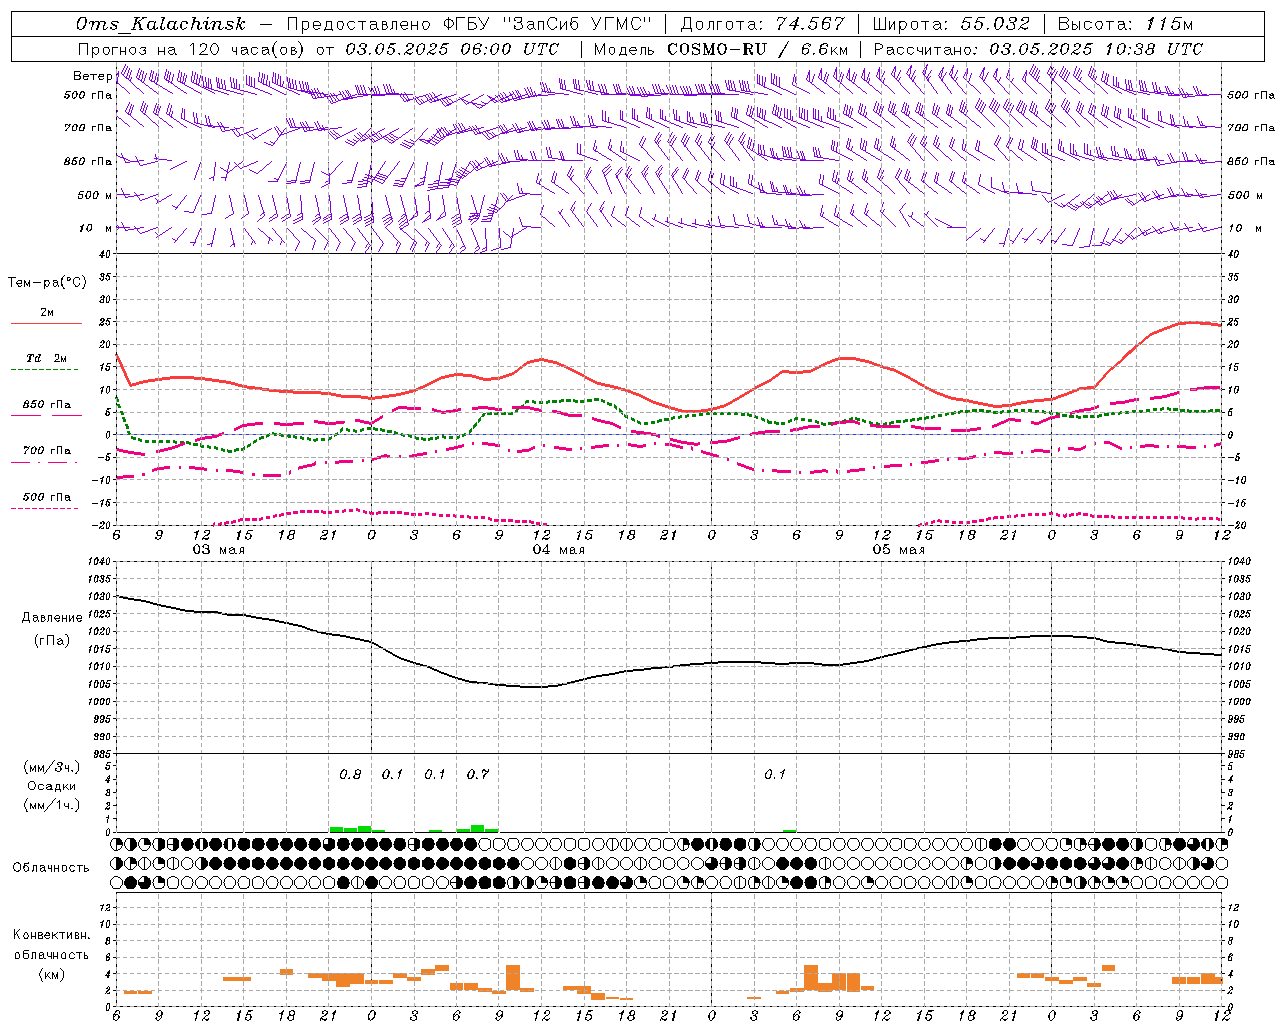
Task: Click the Модель COSMO-RU / 6.6км text
Action: [x=721, y=49]
